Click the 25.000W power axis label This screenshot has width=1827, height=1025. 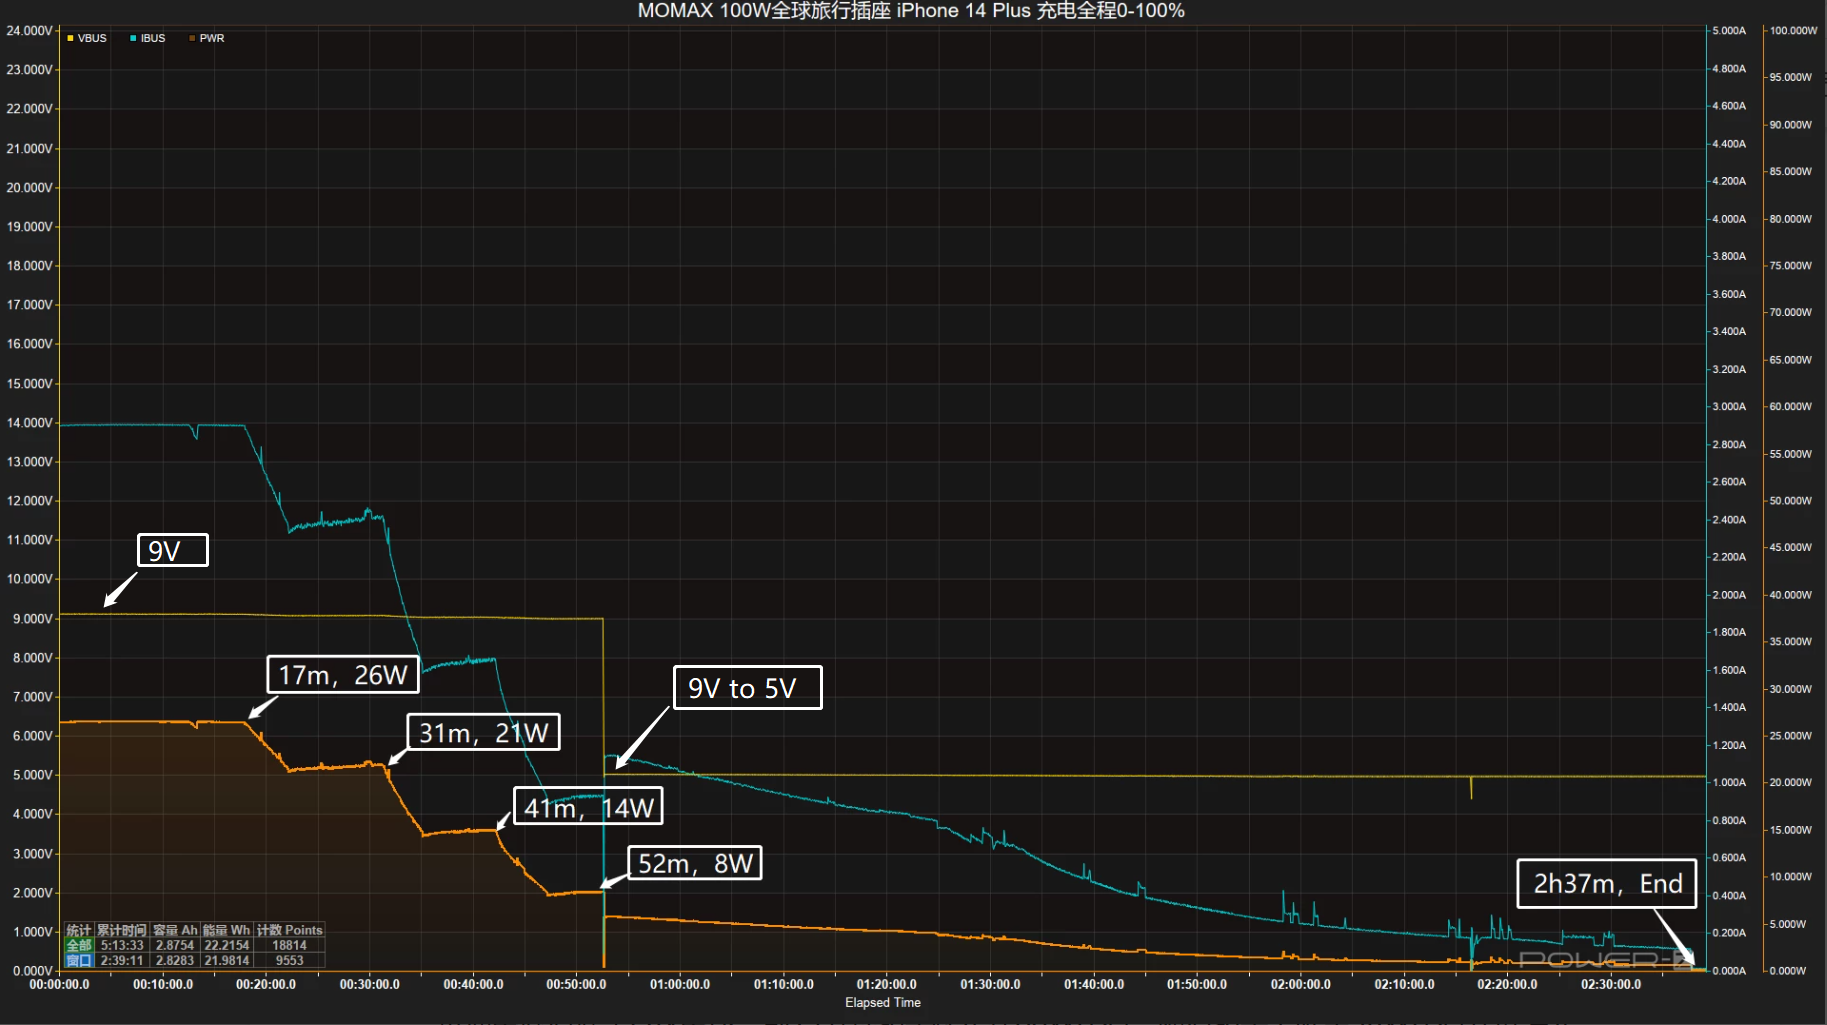(1791, 736)
